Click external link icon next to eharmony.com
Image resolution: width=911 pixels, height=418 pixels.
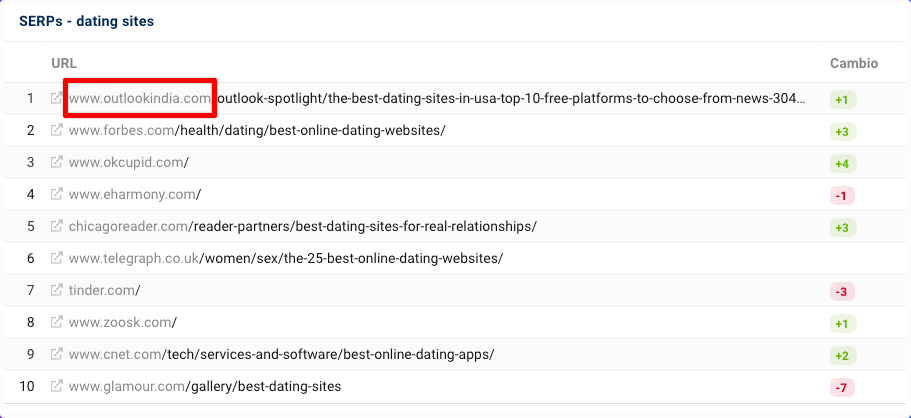pyautogui.click(x=57, y=194)
